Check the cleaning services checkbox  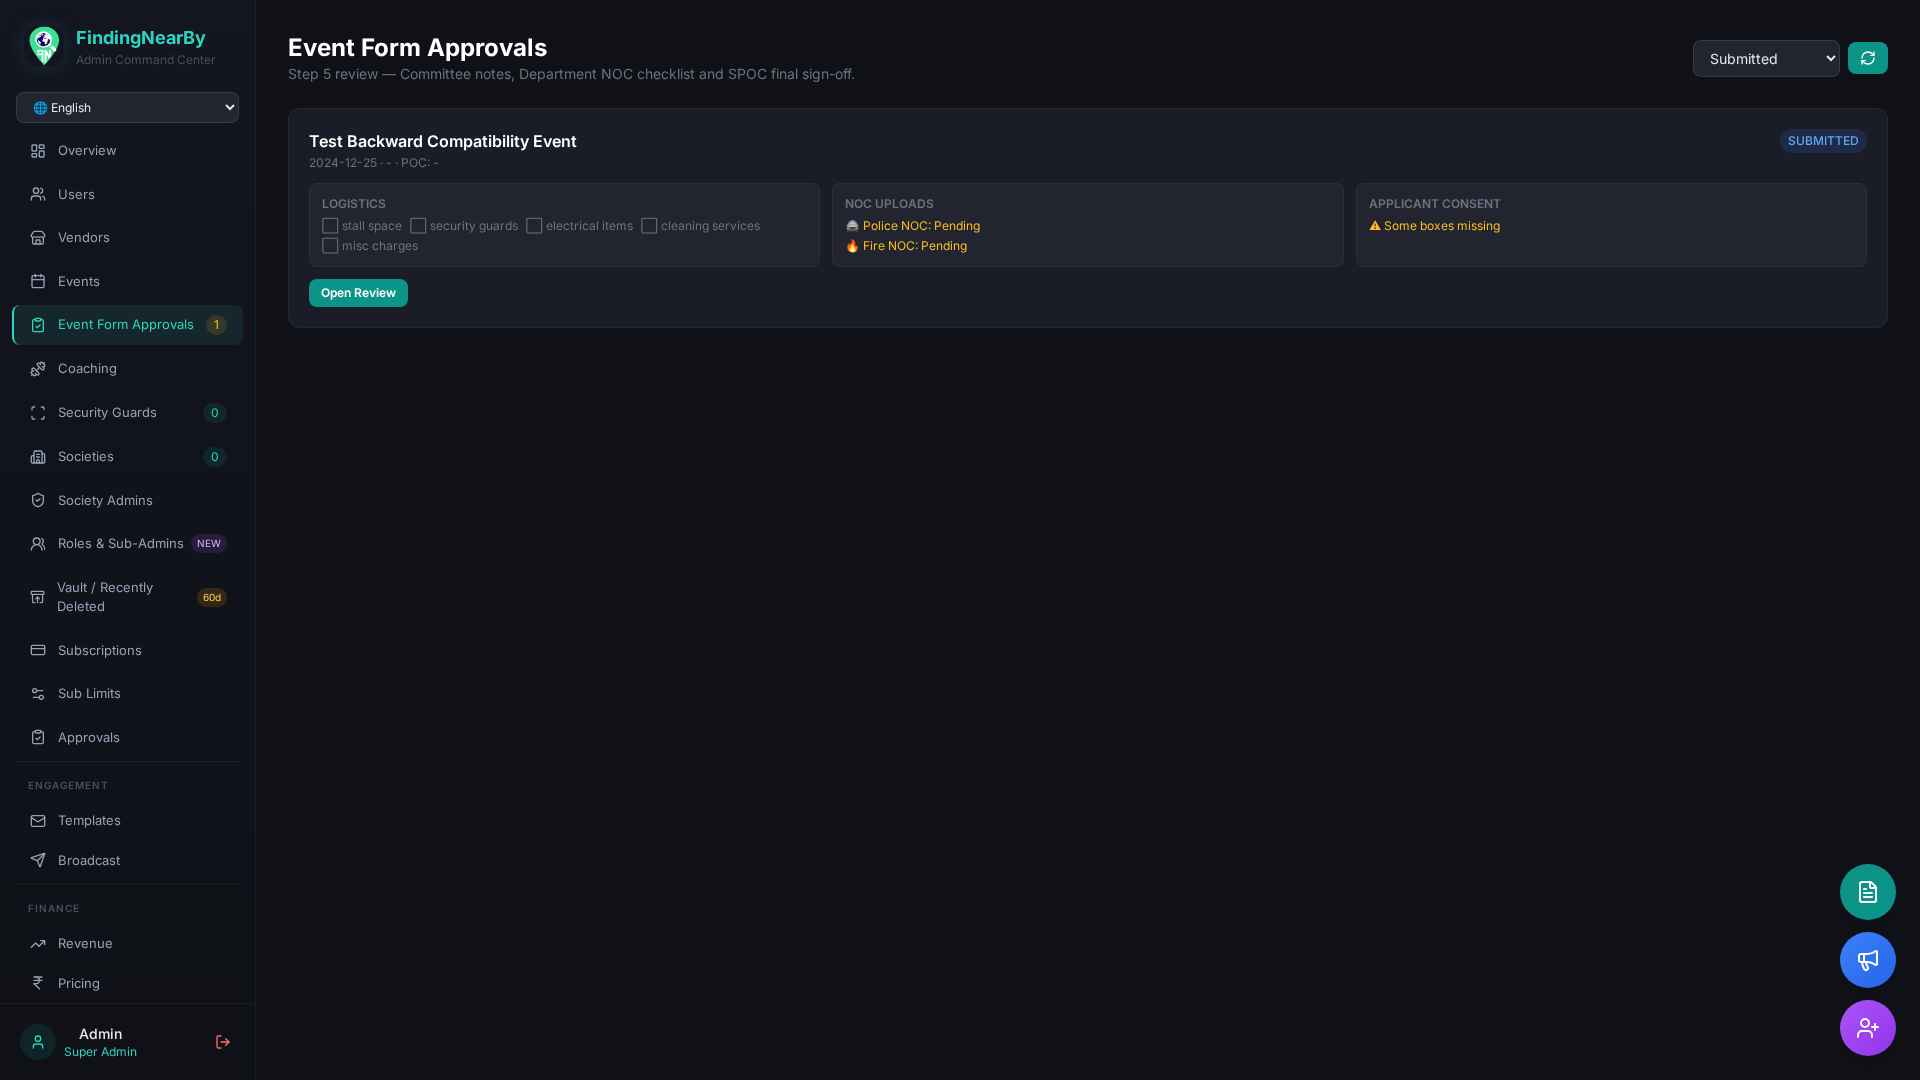tap(649, 226)
